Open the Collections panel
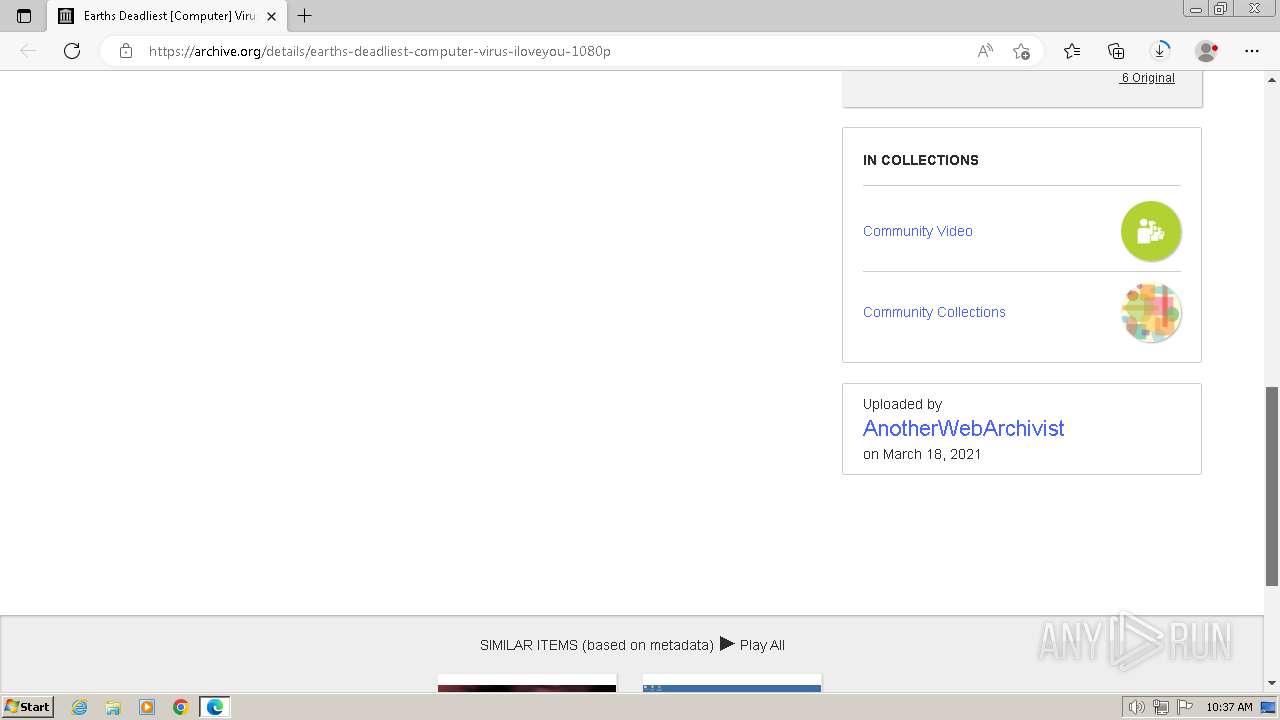The width and height of the screenshot is (1280, 720). pos(1116,51)
